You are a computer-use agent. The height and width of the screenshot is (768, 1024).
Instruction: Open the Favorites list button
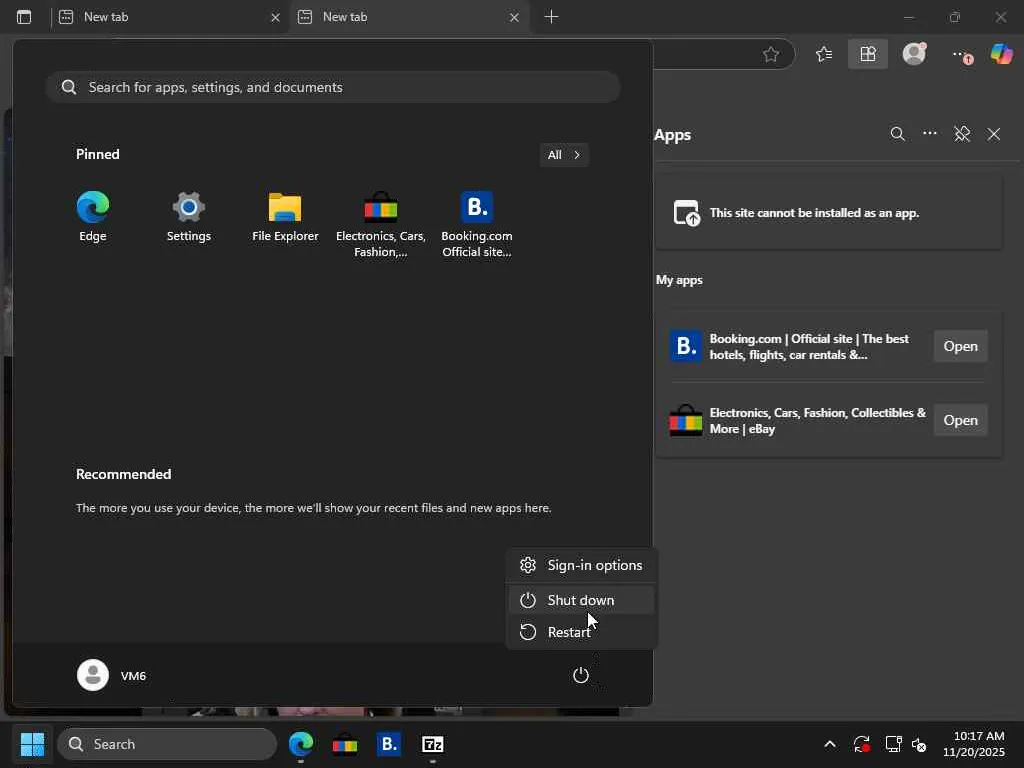(824, 54)
